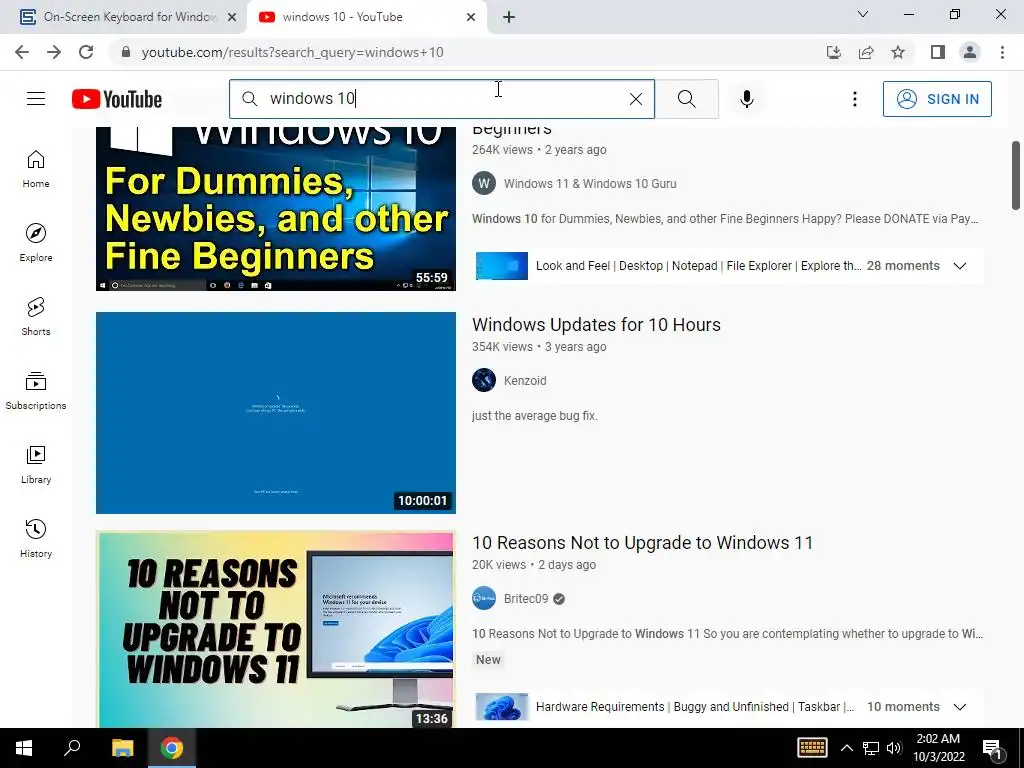This screenshot has height=768, width=1024.
Task: Open taskbar search
Action: coord(72,748)
